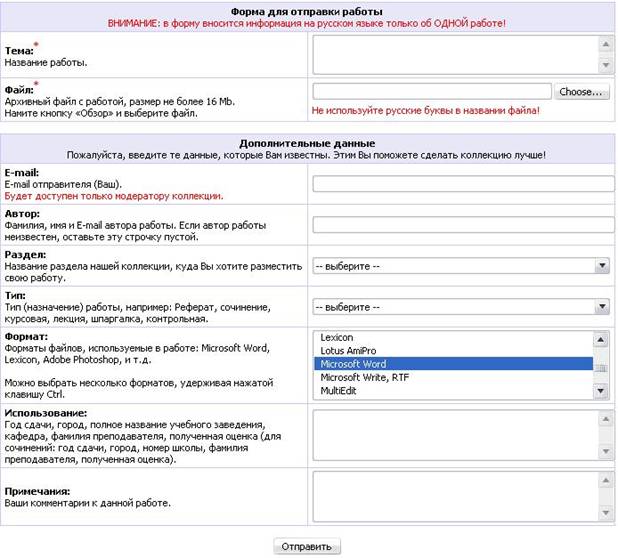
Task: Click the Автор input field
Action: point(464,225)
